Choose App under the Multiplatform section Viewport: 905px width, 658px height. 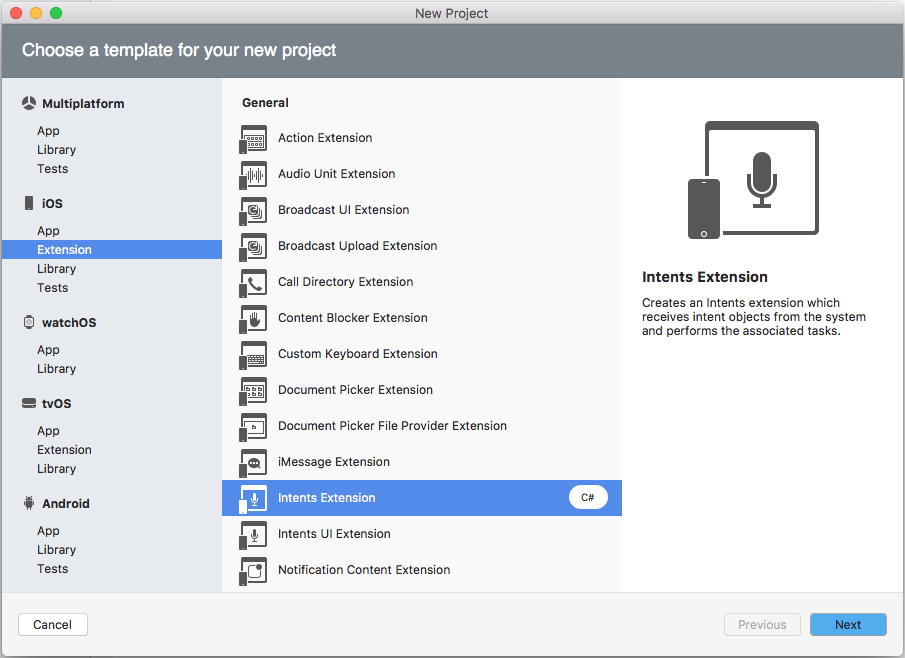pyautogui.click(x=48, y=131)
